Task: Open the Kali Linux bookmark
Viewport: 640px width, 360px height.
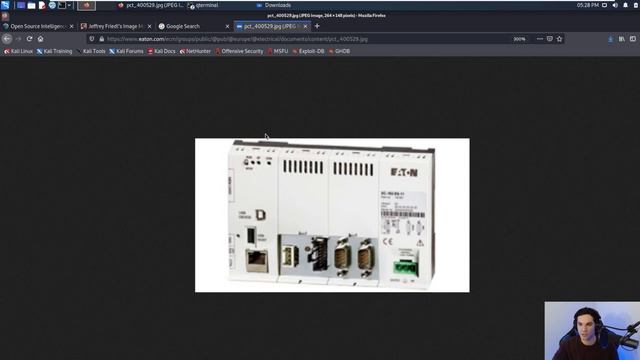Action: point(18,51)
